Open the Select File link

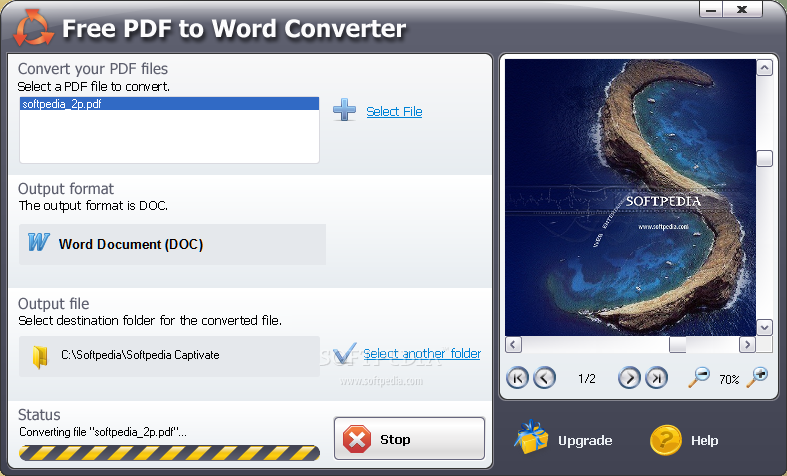pyautogui.click(x=394, y=111)
